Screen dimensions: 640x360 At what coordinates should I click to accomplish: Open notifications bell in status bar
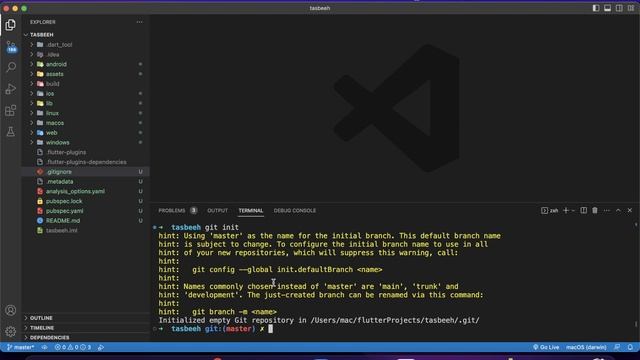pyautogui.click(x=630, y=347)
